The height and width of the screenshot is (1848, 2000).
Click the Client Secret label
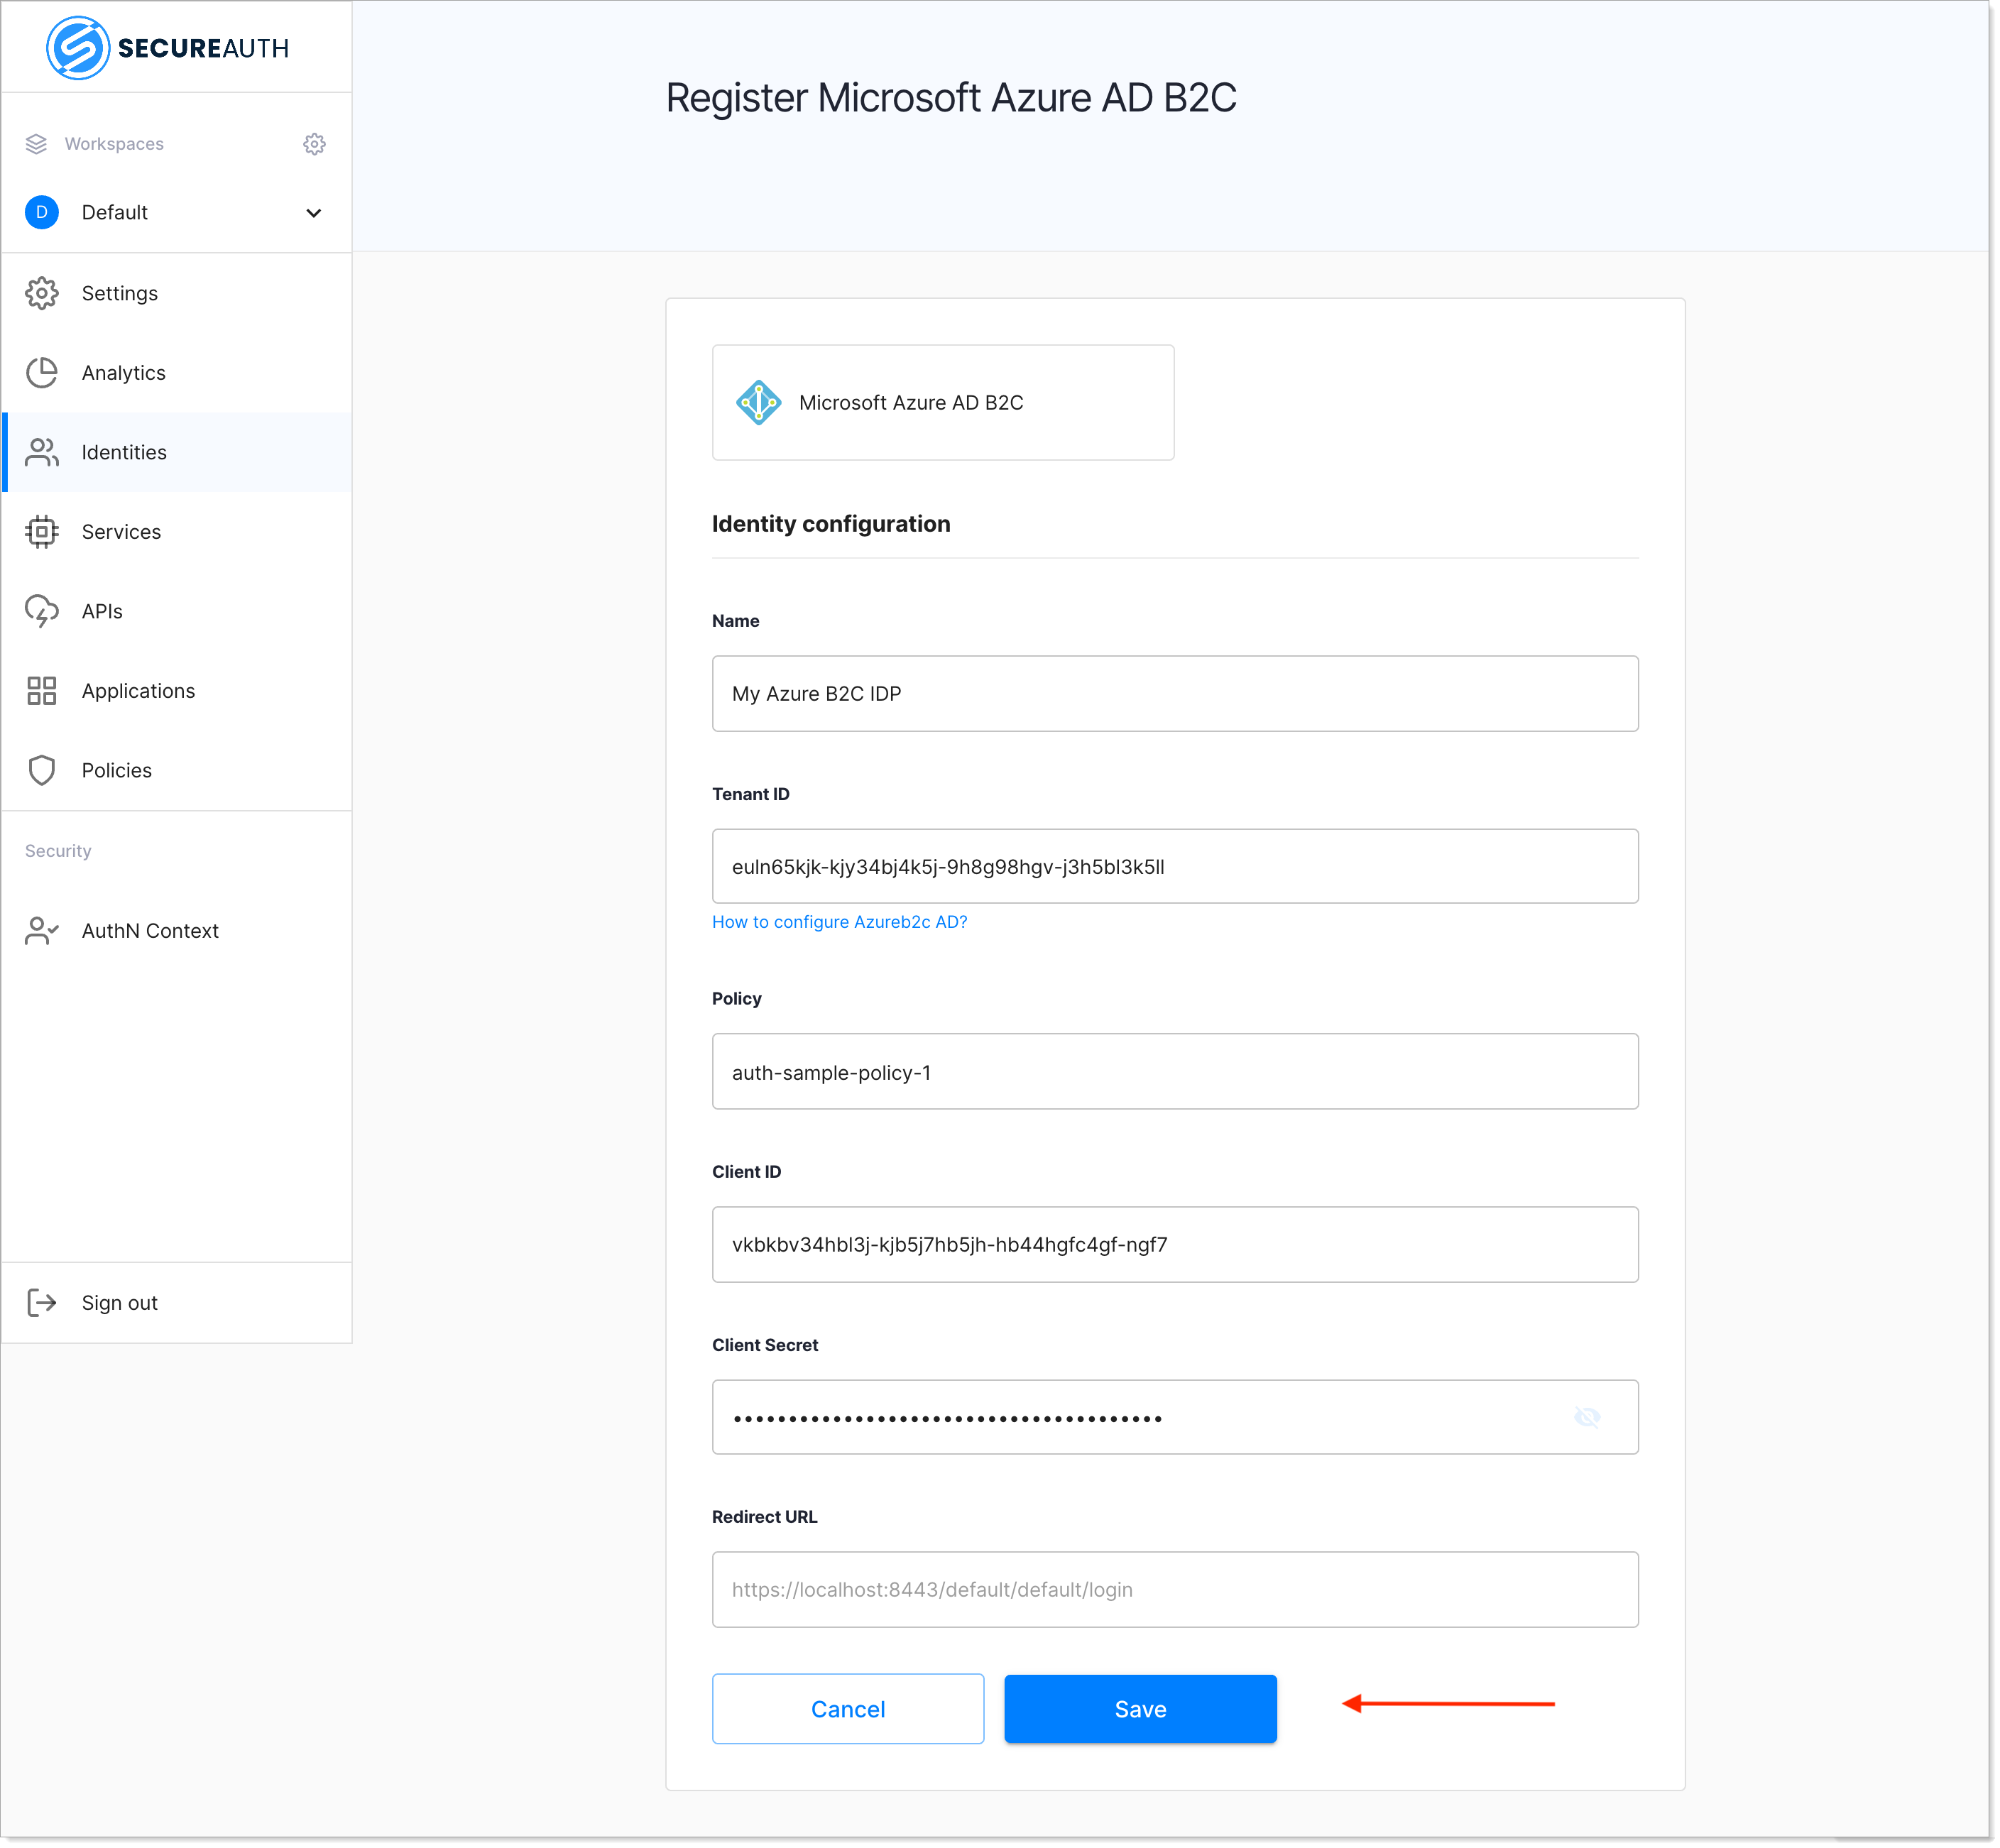(x=765, y=1345)
